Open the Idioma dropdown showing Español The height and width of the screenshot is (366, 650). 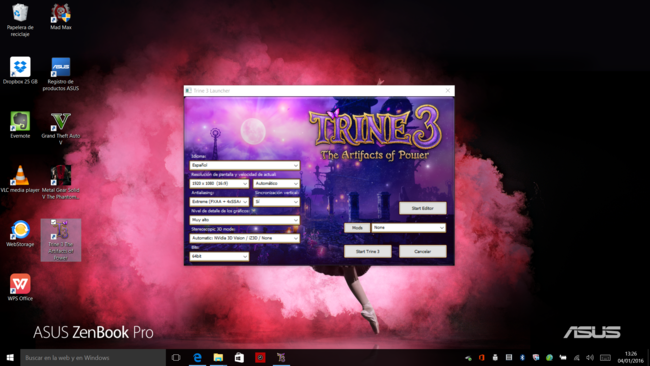(x=245, y=165)
